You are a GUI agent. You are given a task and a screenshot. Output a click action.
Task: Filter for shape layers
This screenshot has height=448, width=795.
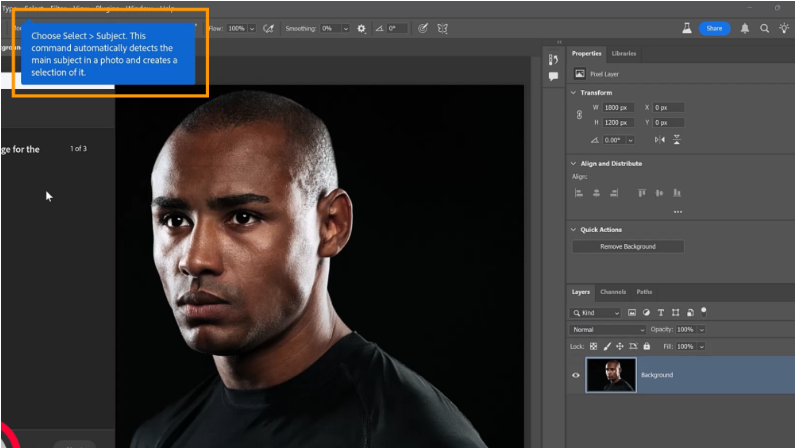[675, 313]
